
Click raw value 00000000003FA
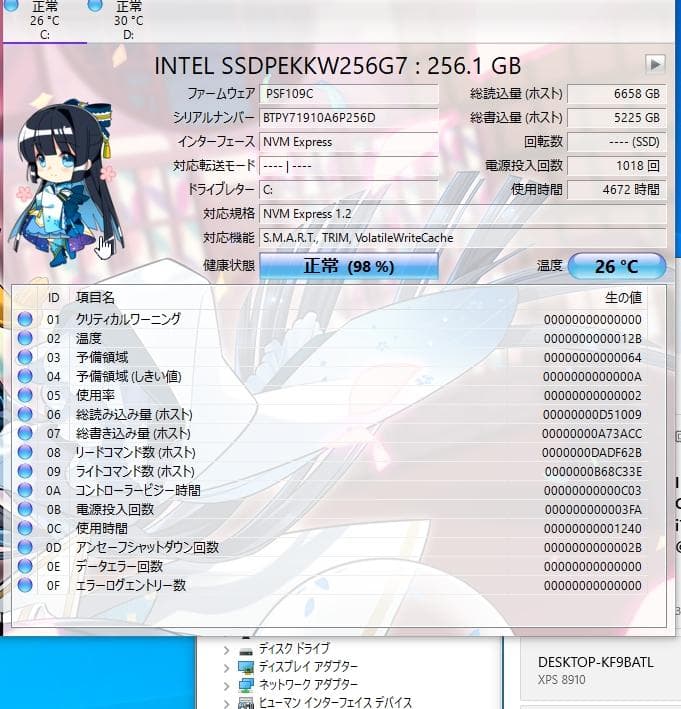pos(593,510)
